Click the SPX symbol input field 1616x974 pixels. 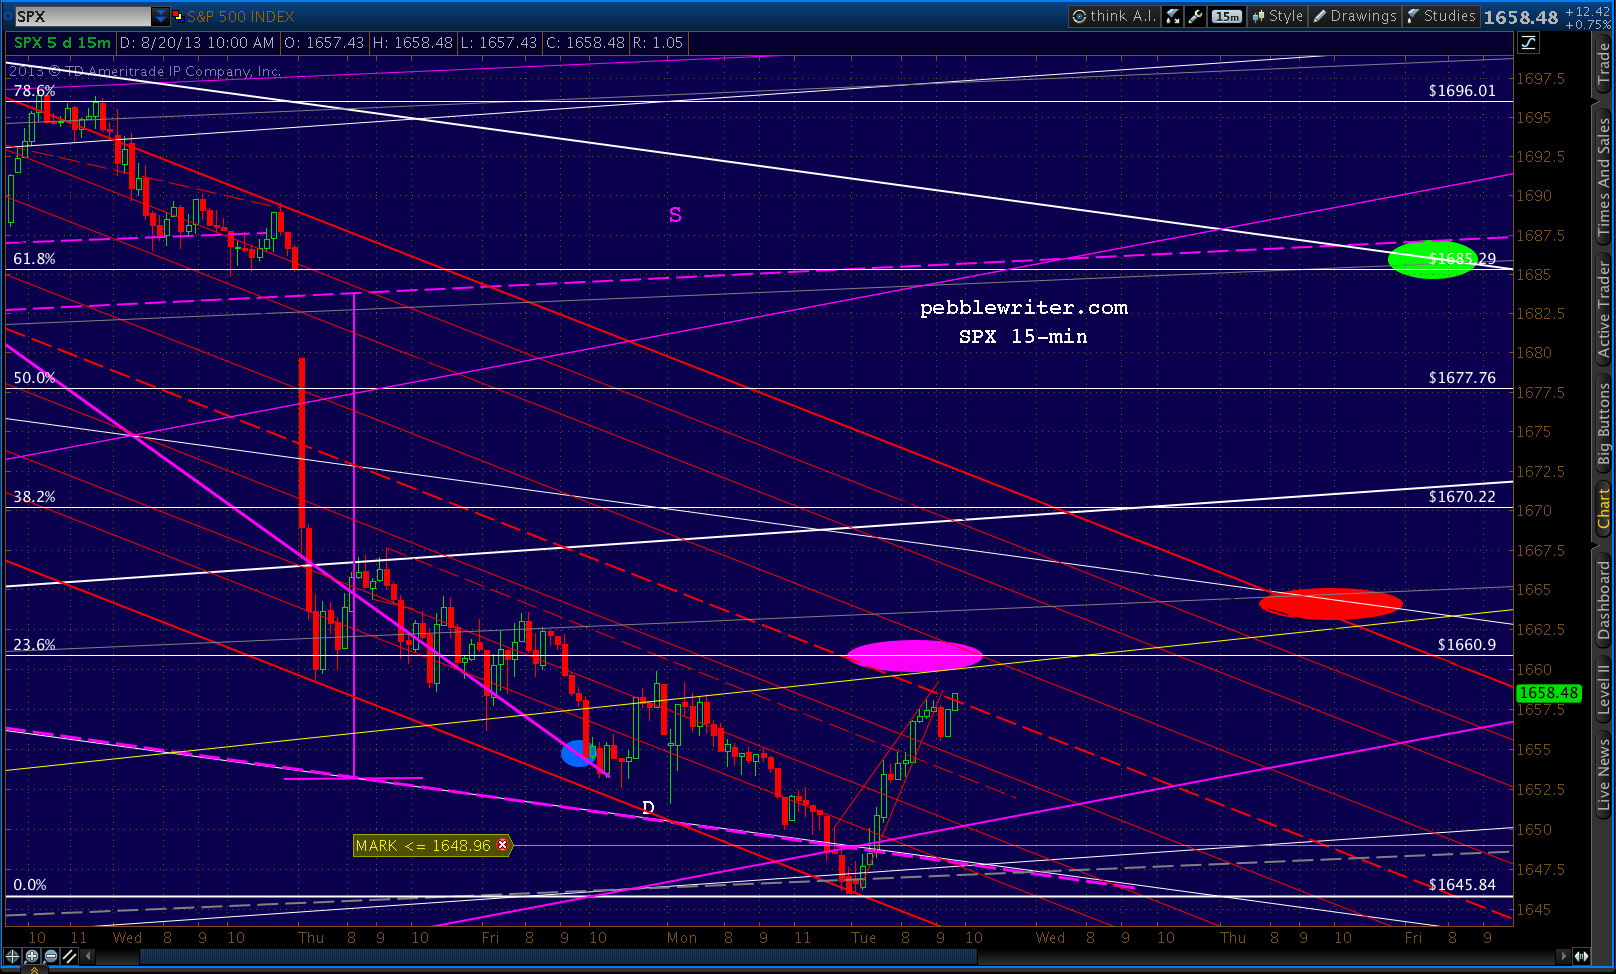pos(82,16)
